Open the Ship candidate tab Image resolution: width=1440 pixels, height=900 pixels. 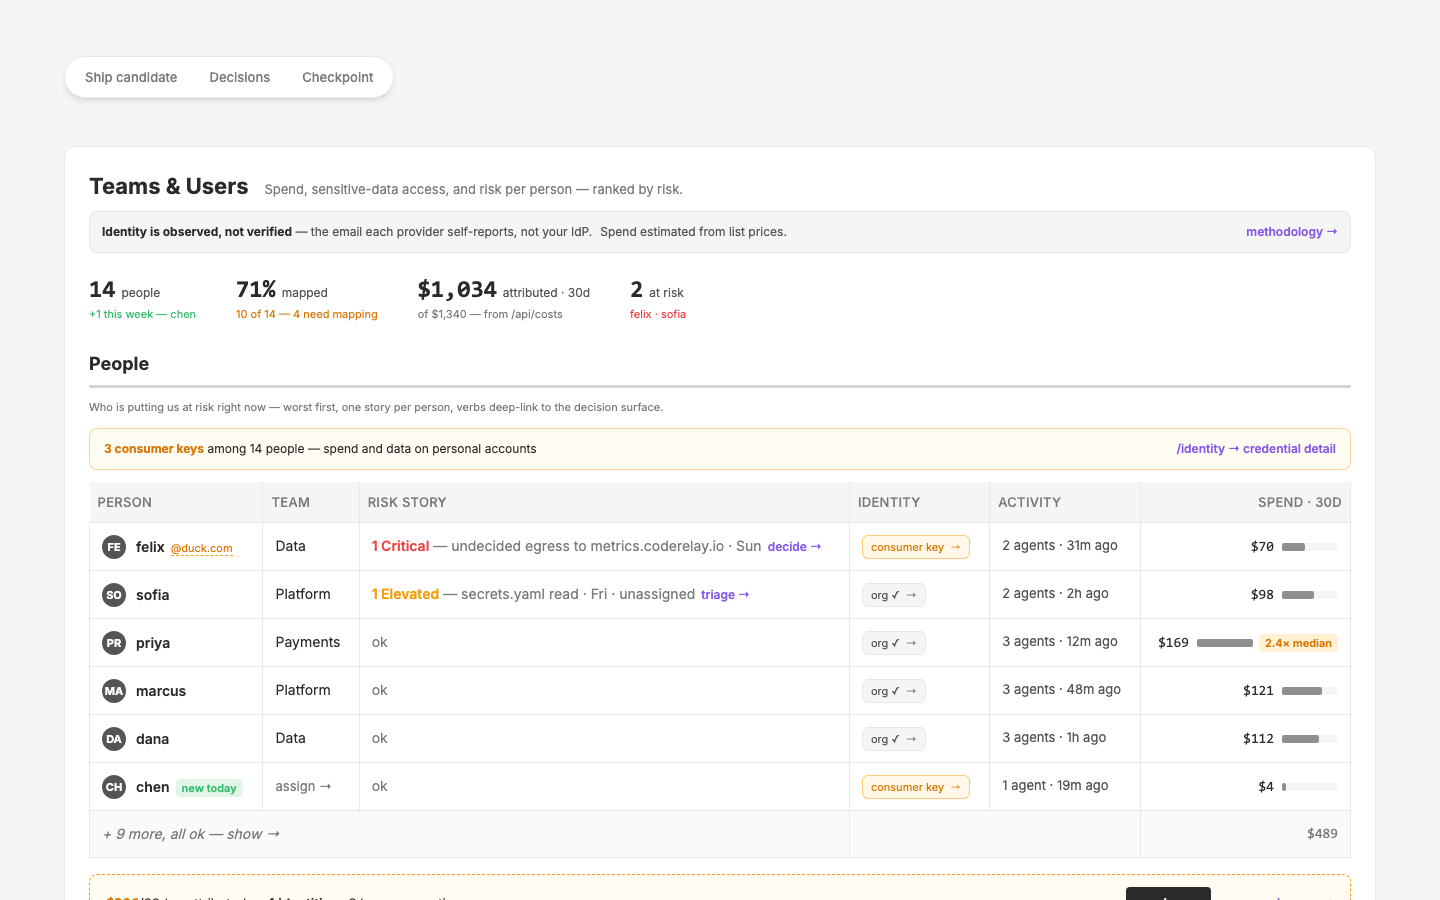131,77
